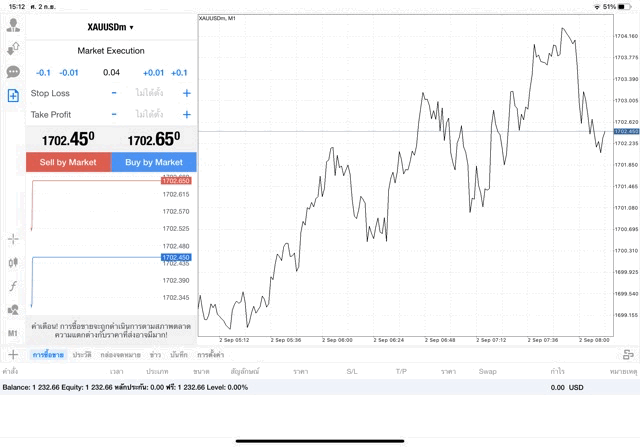The height and width of the screenshot is (447, 640).
Task: Open the chat messages icon
Action: pyautogui.click(x=13, y=72)
